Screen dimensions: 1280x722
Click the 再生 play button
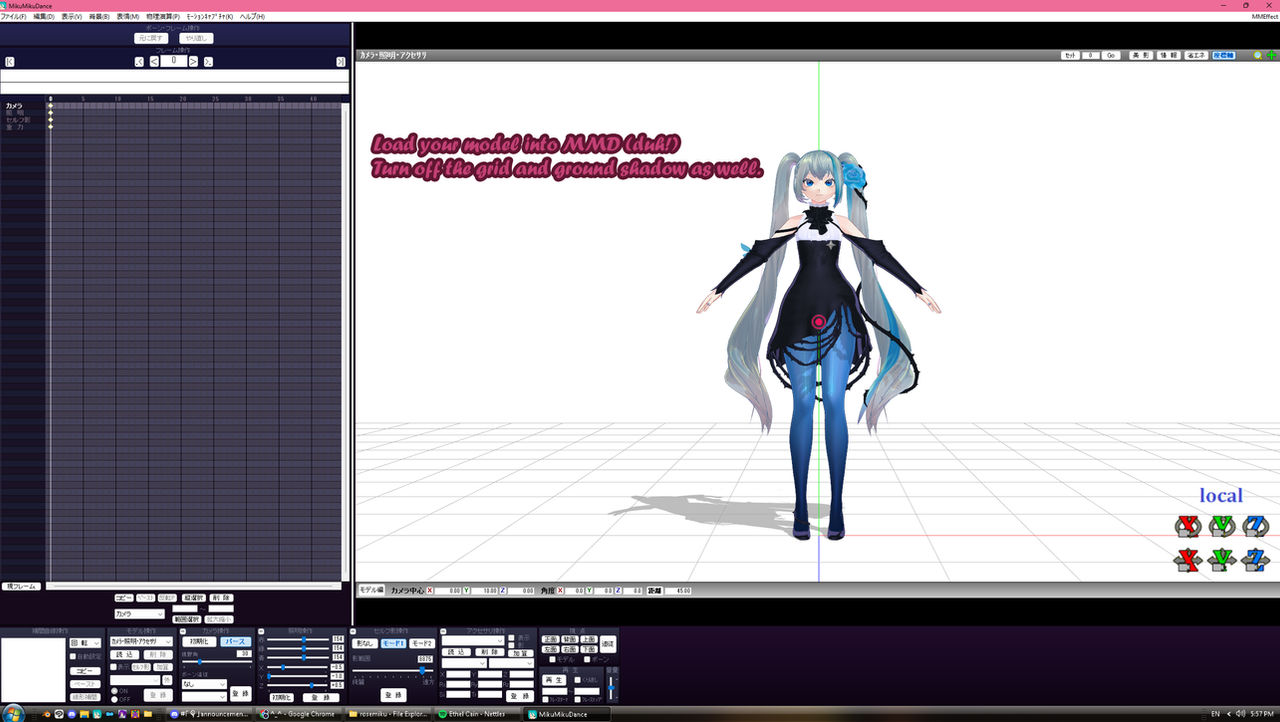[x=553, y=680]
